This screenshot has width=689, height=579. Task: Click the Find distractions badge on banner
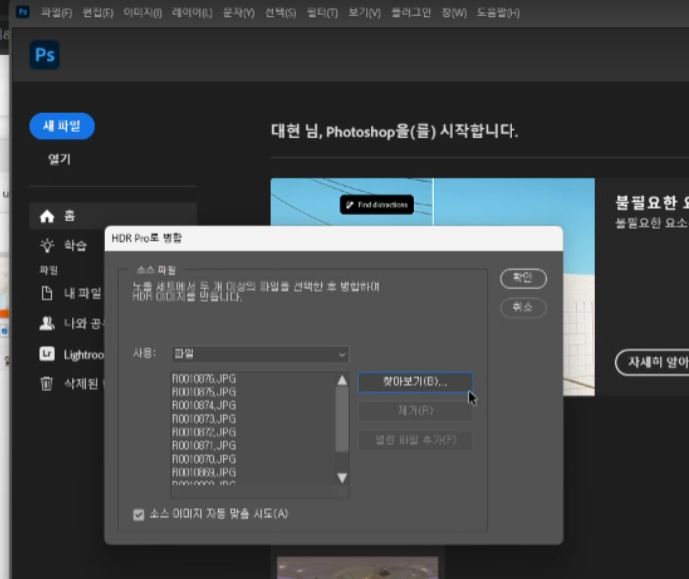377,205
